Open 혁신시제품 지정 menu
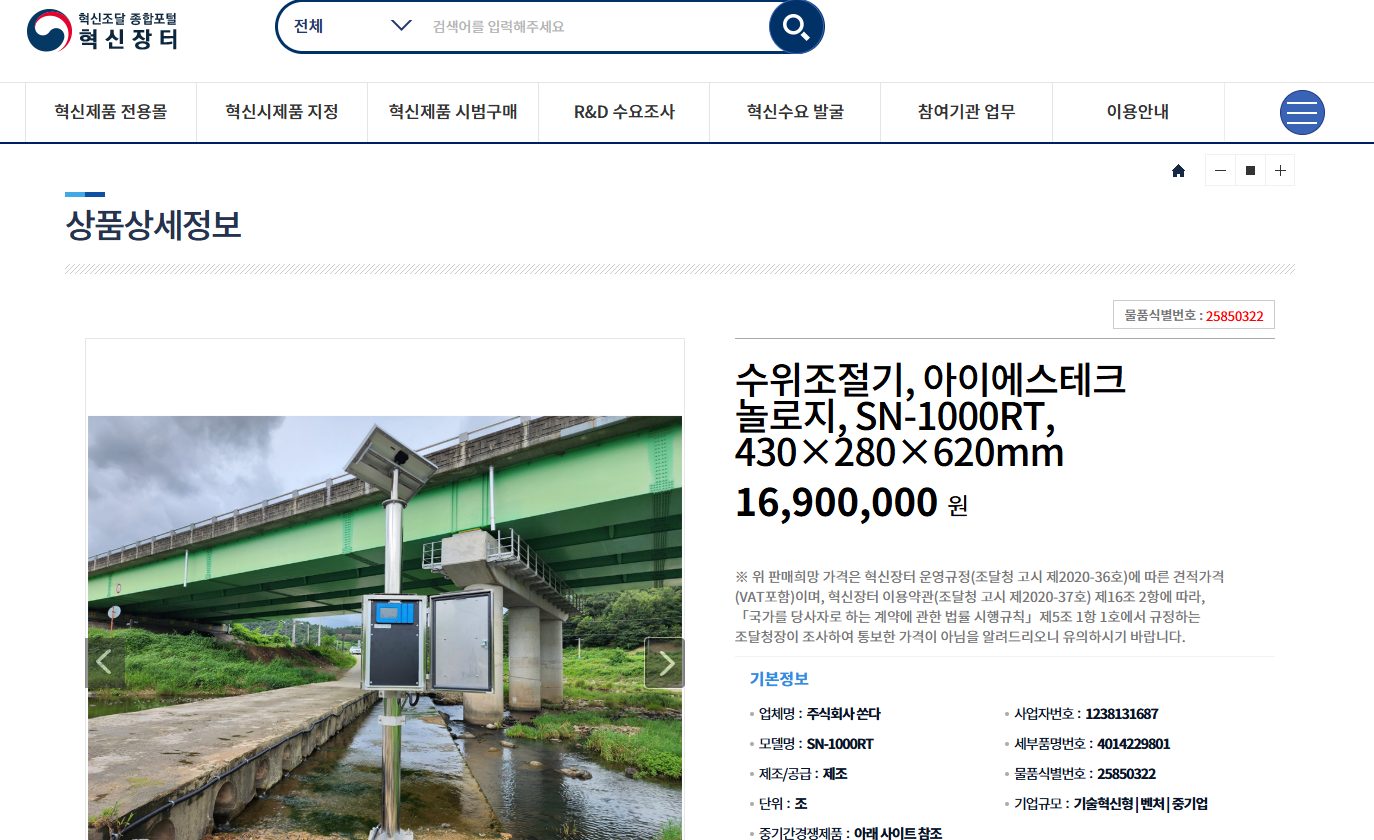The image size is (1374, 840). point(282,112)
